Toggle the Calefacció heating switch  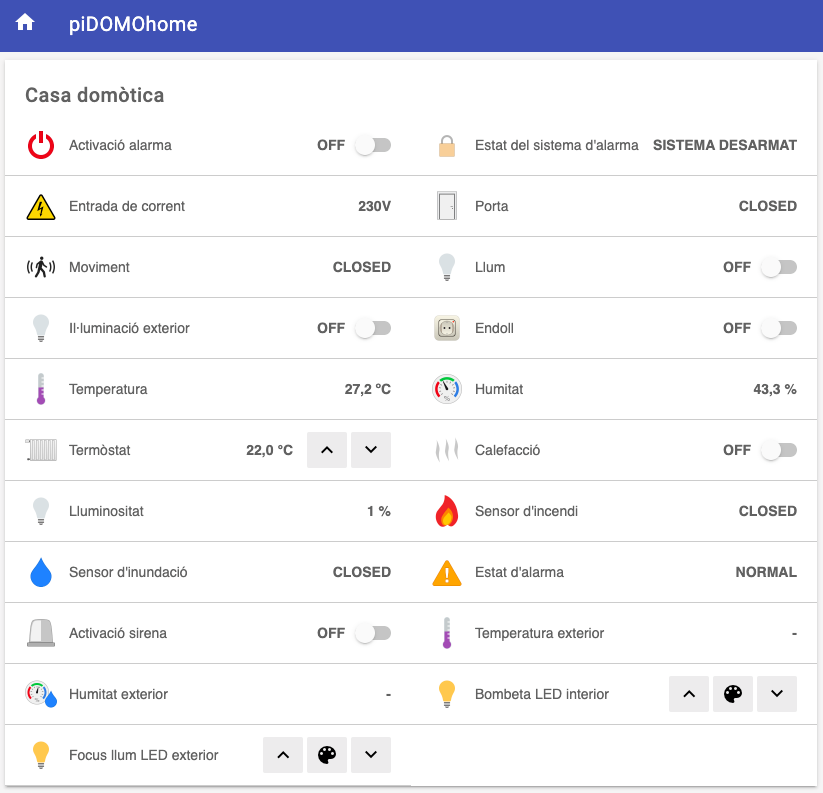pyautogui.click(x=778, y=451)
